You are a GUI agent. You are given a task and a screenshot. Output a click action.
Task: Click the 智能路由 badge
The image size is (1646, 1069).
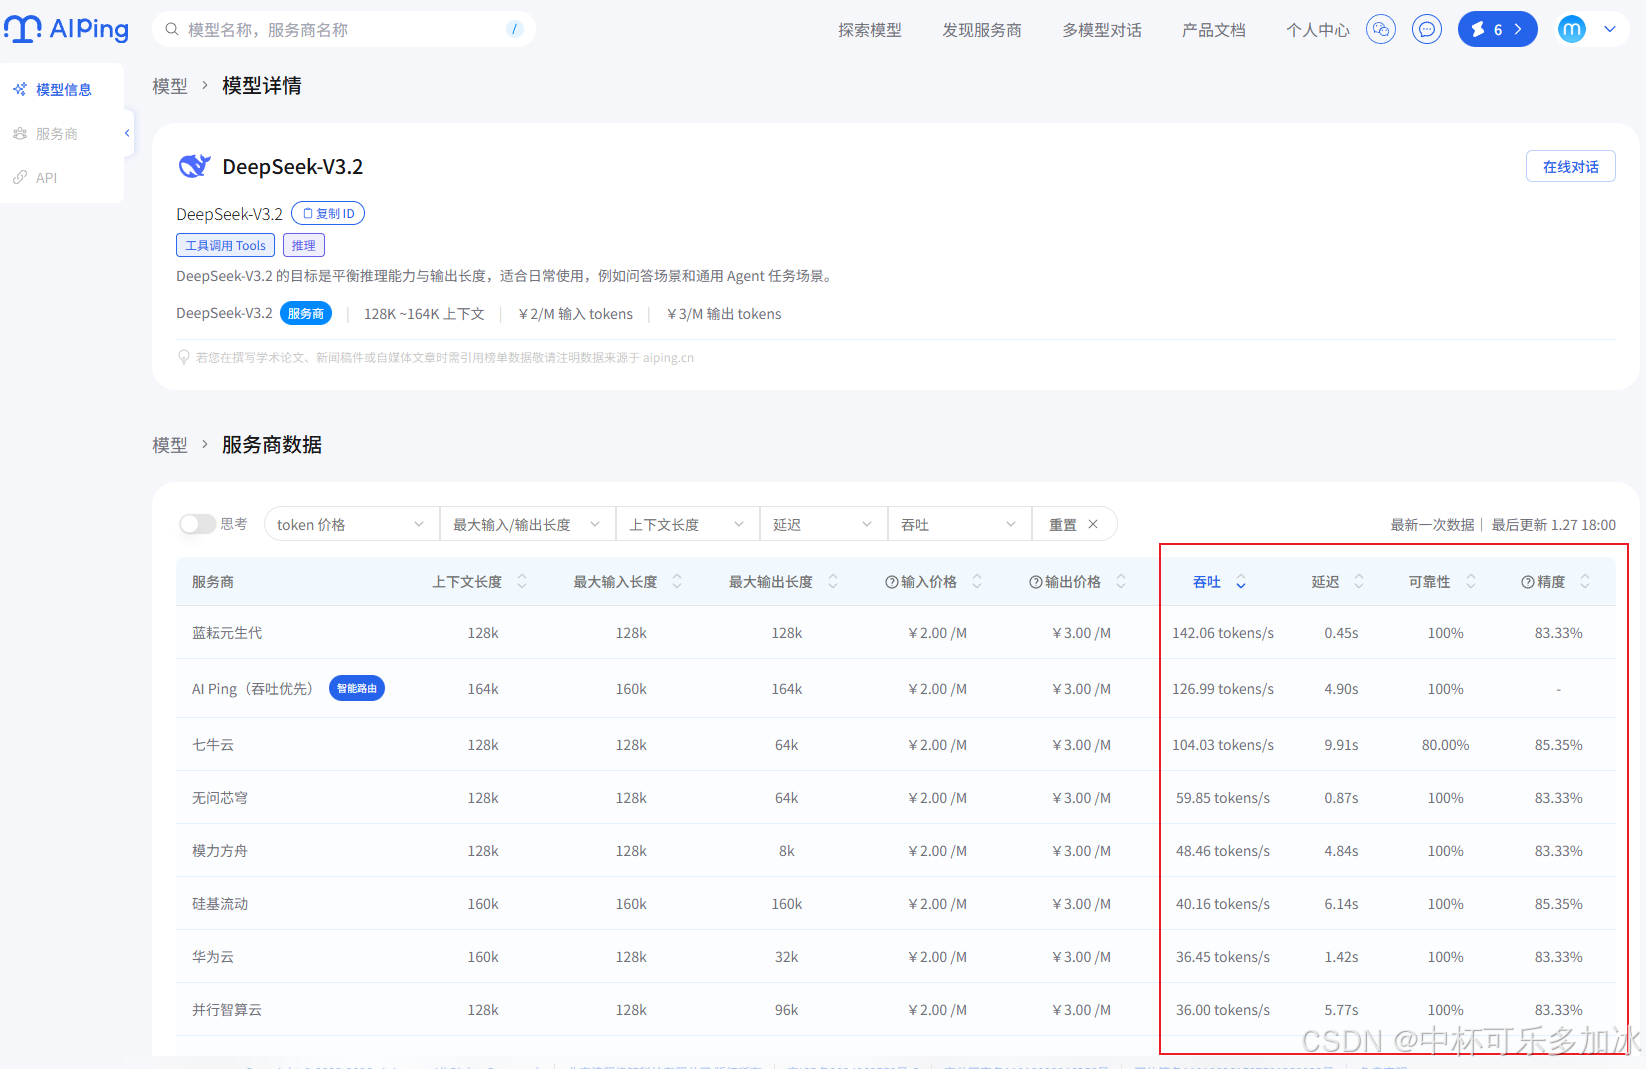click(x=357, y=688)
